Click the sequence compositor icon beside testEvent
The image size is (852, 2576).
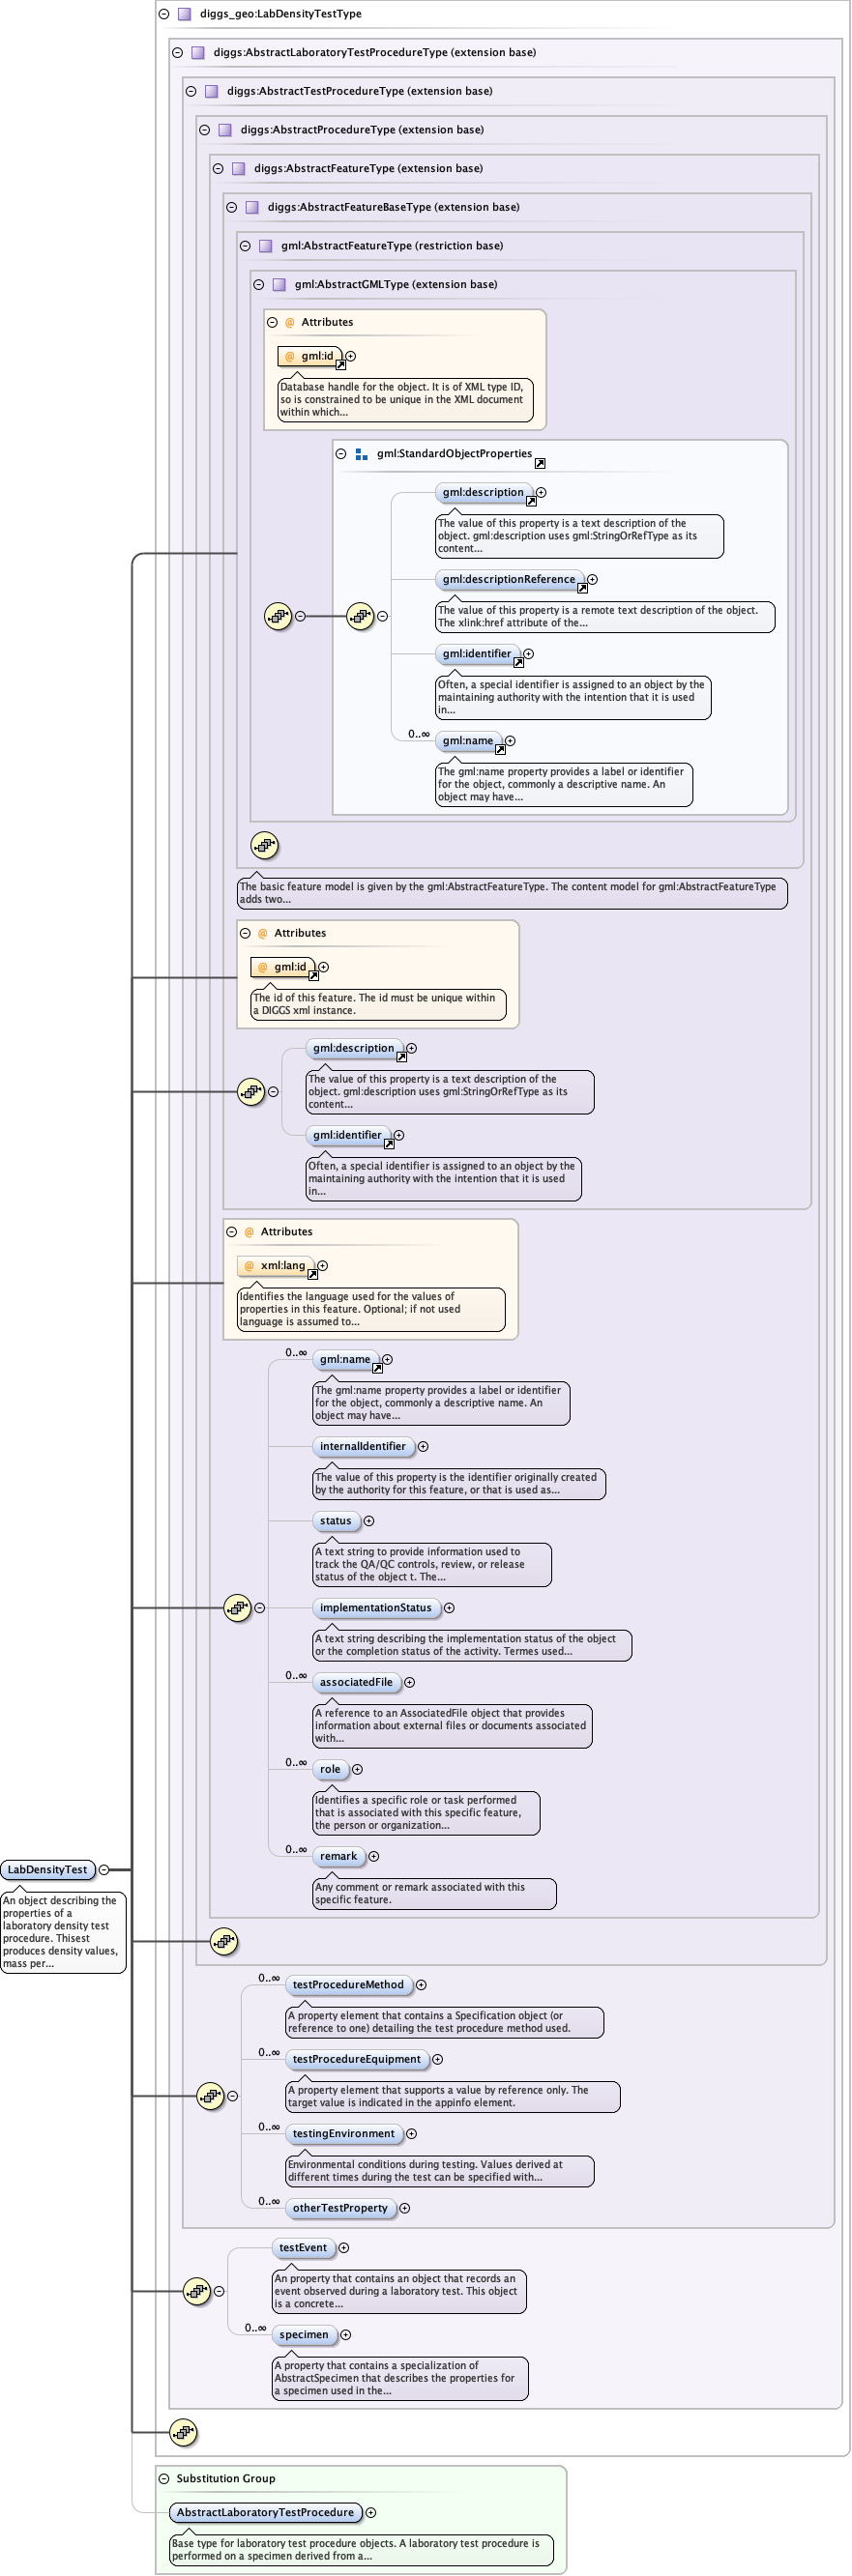[x=197, y=2291]
